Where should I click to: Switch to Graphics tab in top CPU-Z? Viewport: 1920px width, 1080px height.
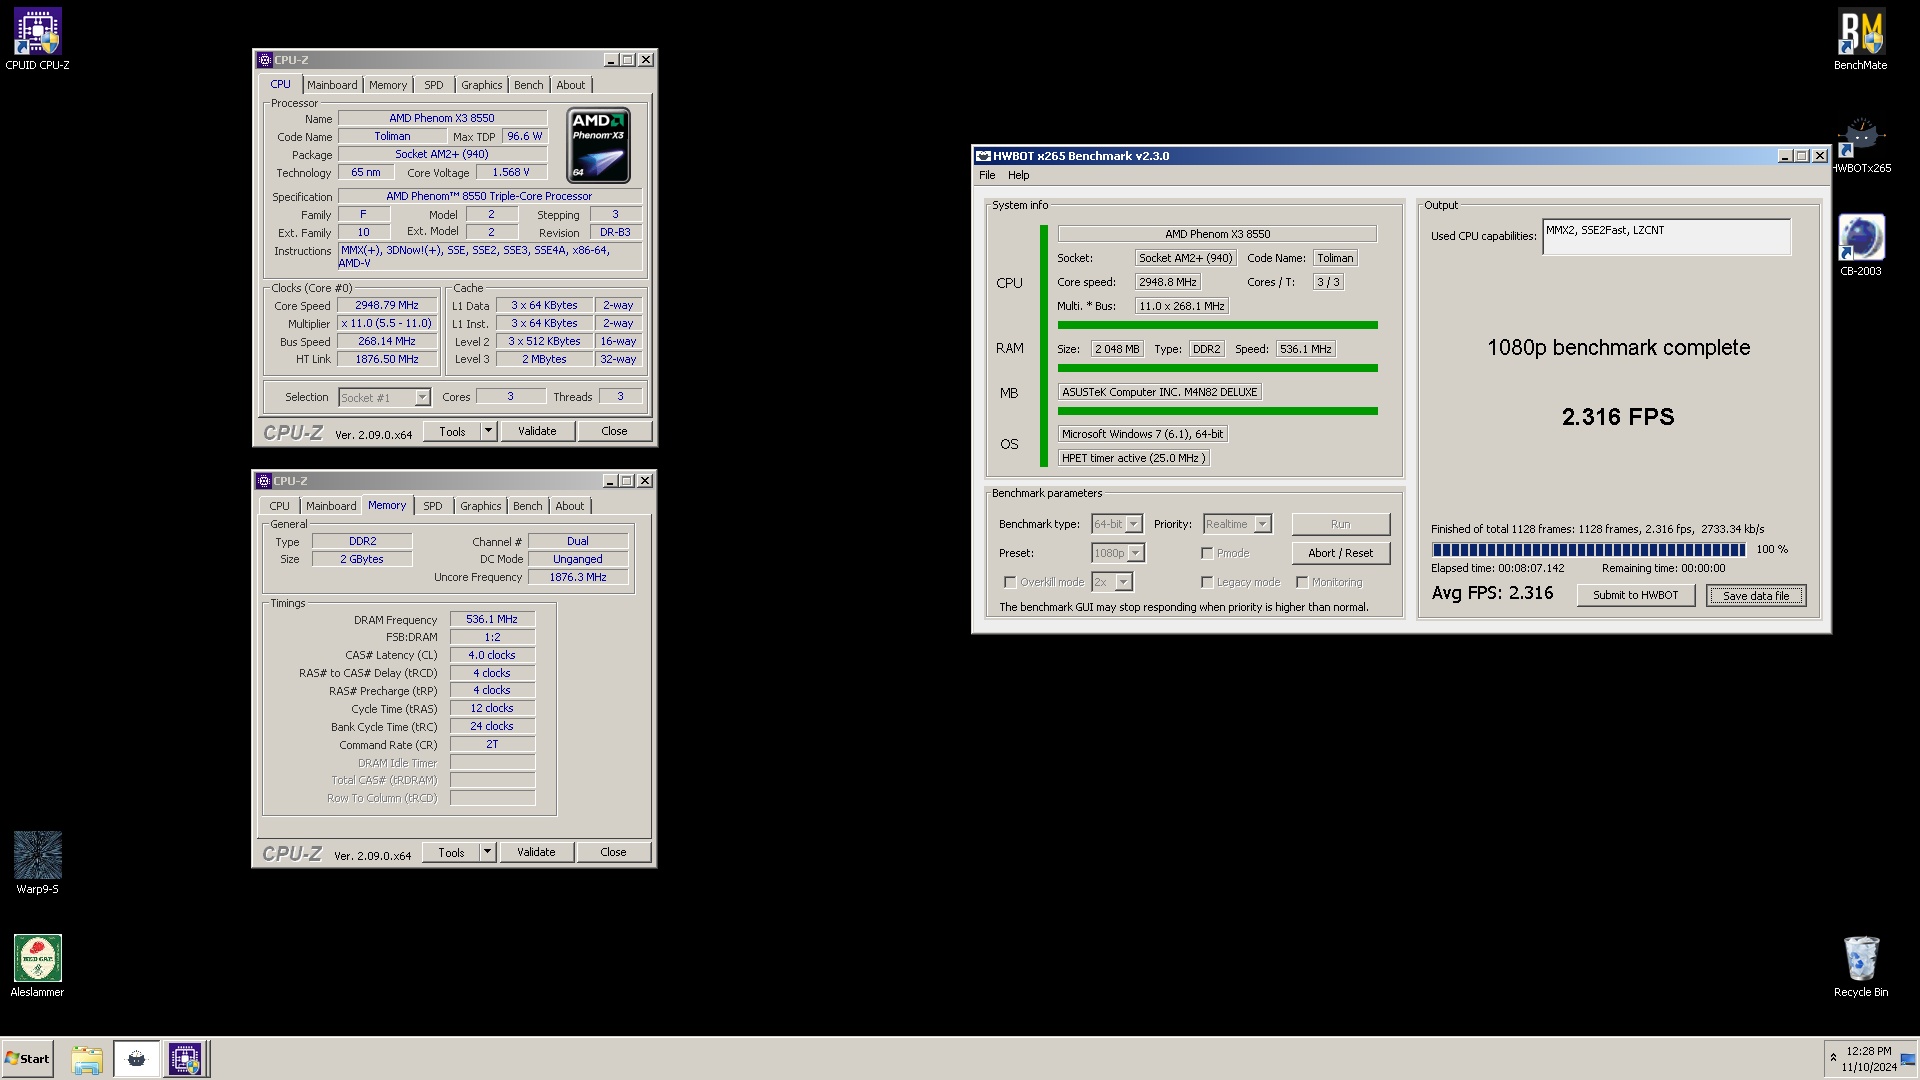click(481, 85)
